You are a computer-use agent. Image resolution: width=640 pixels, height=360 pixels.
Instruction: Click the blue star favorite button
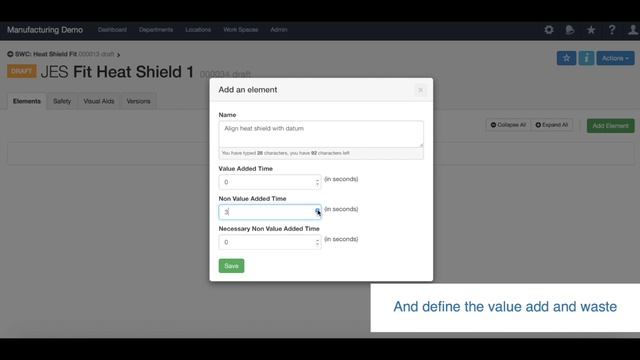(x=566, y=58)
